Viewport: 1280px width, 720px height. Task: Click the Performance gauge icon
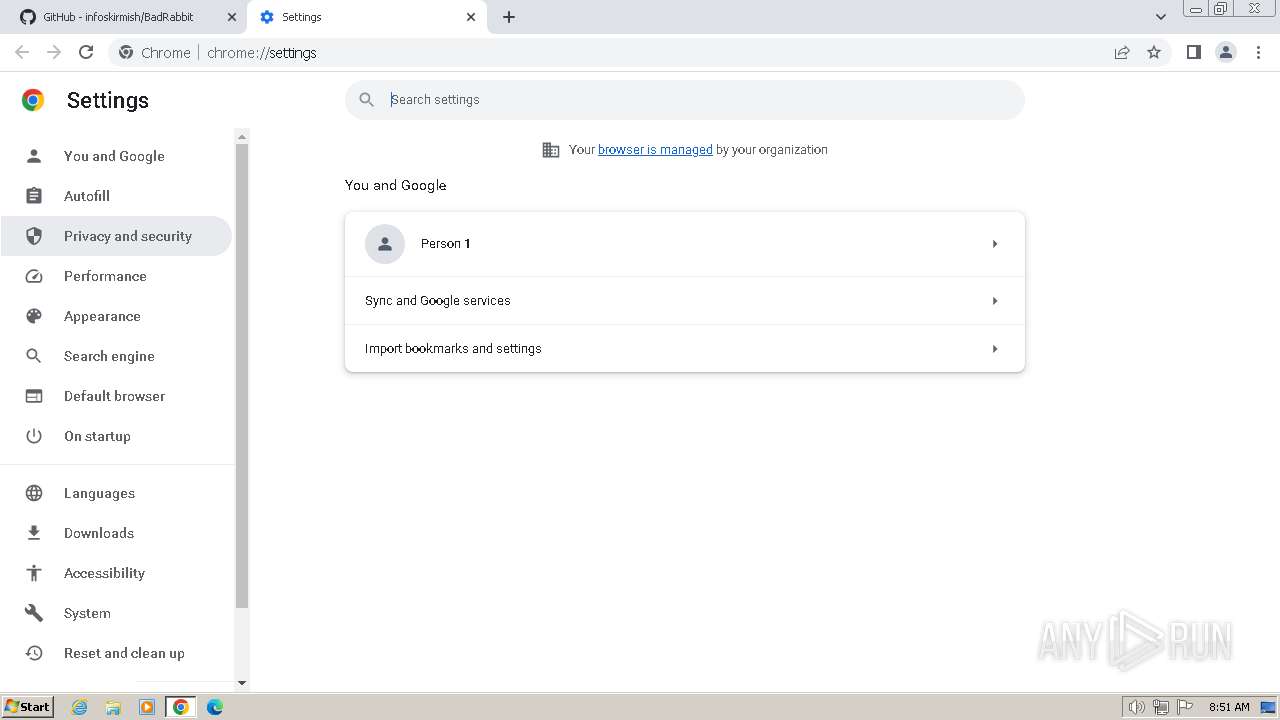click(x=34, y=276)
